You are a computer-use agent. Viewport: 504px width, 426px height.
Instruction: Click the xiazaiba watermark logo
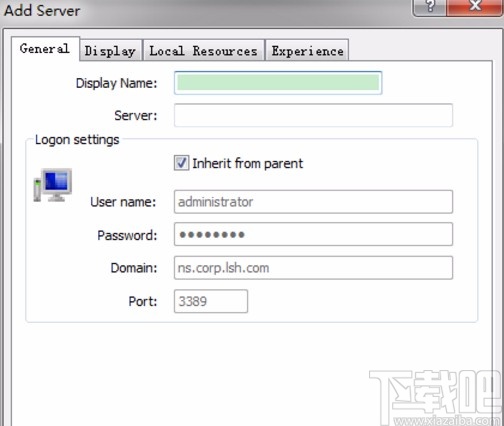436,398
